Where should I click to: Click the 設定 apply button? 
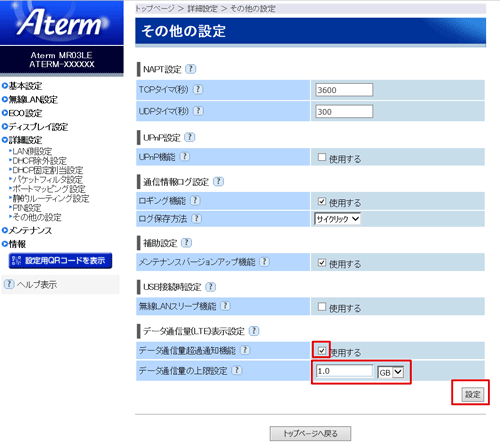pos(472,394)
